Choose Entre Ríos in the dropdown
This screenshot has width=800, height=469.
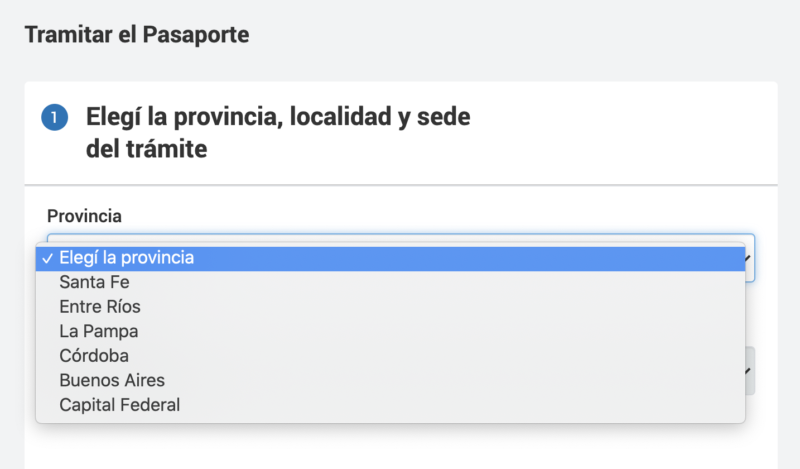(x=390, y=307)
